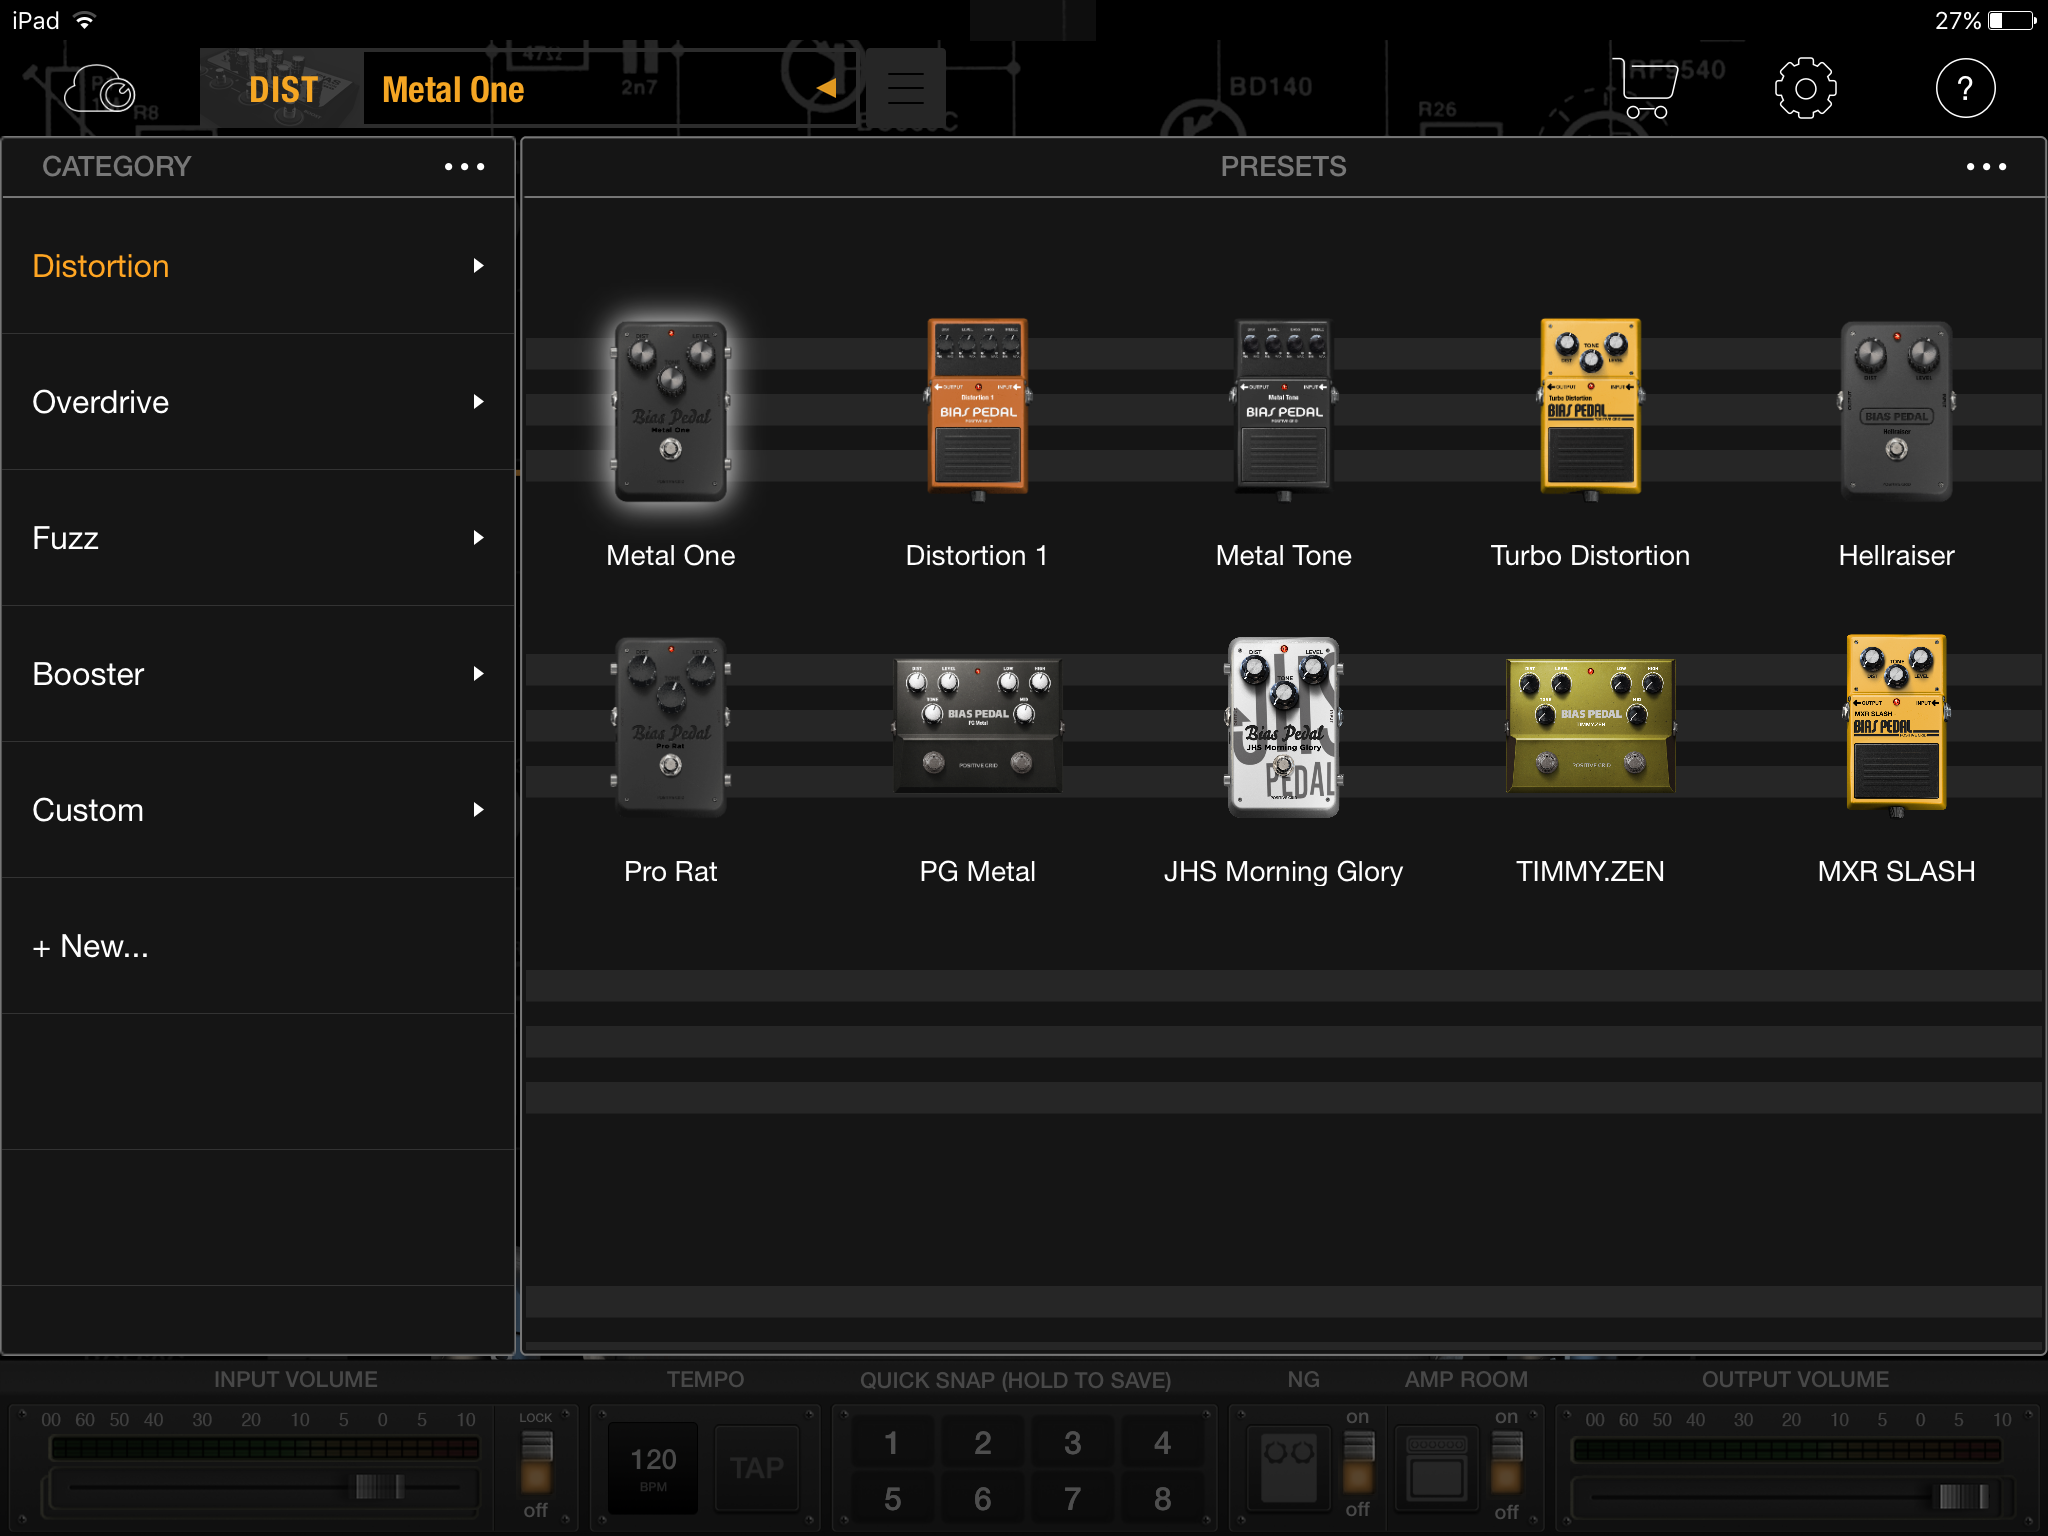Select the PG Metal pedal preset
The height and width of the screenshot is (1536, 2048).
click(x=977, y=726)
